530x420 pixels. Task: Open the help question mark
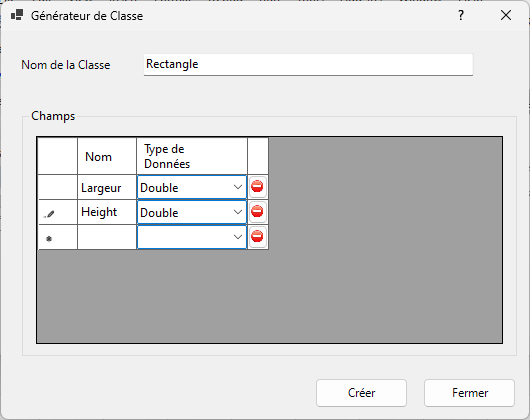coord(461,15)
